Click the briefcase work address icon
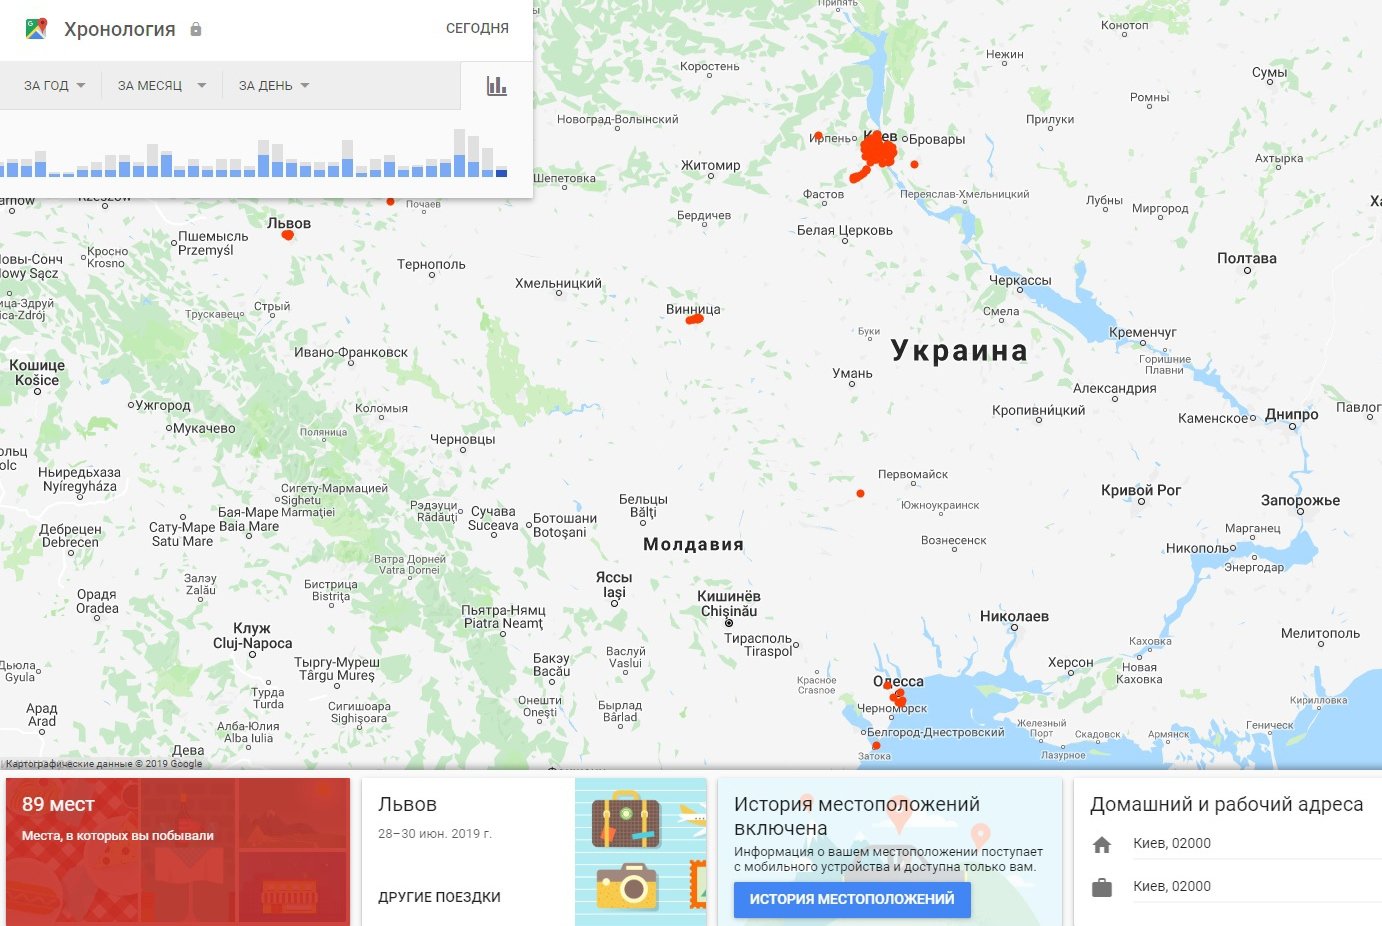 pos(1102,888)
